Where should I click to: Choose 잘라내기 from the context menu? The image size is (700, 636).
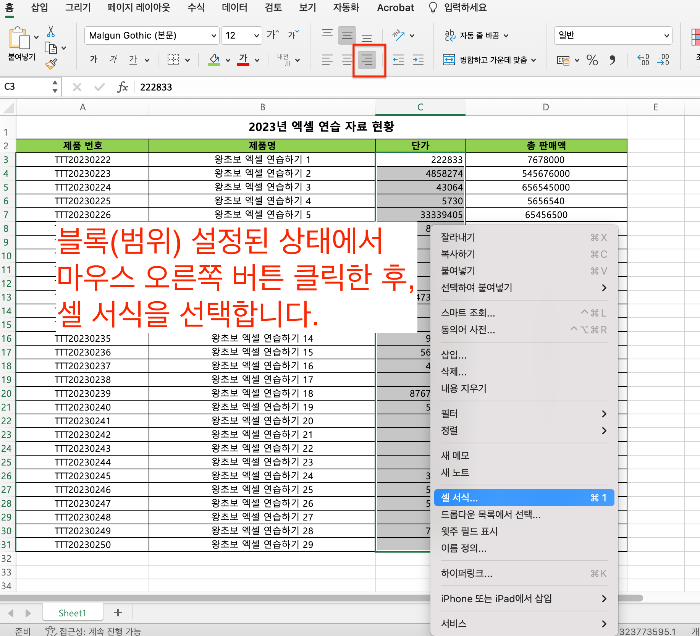click(524, 237)
